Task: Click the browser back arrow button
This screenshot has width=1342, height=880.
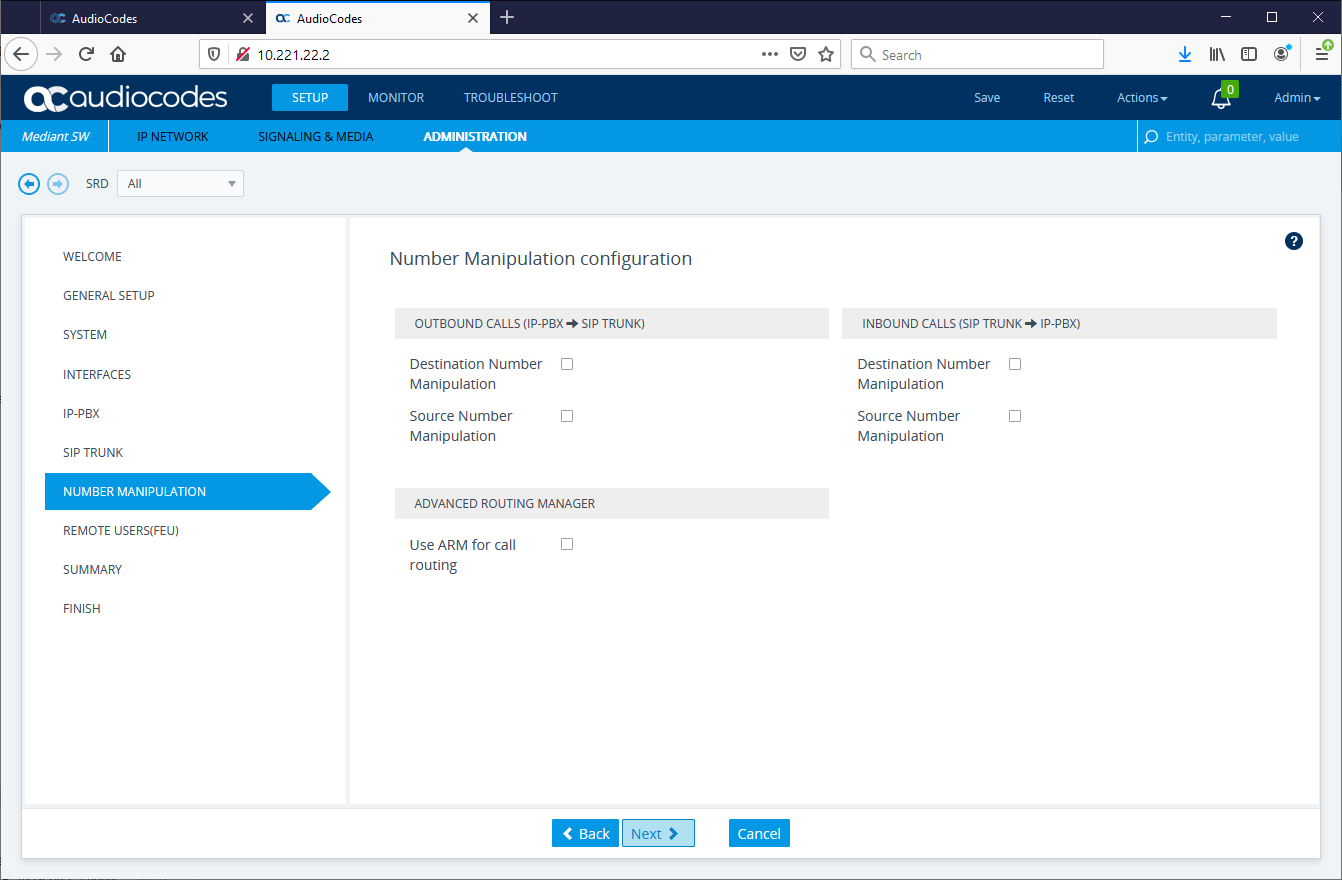Action: (x=22, y=55)
